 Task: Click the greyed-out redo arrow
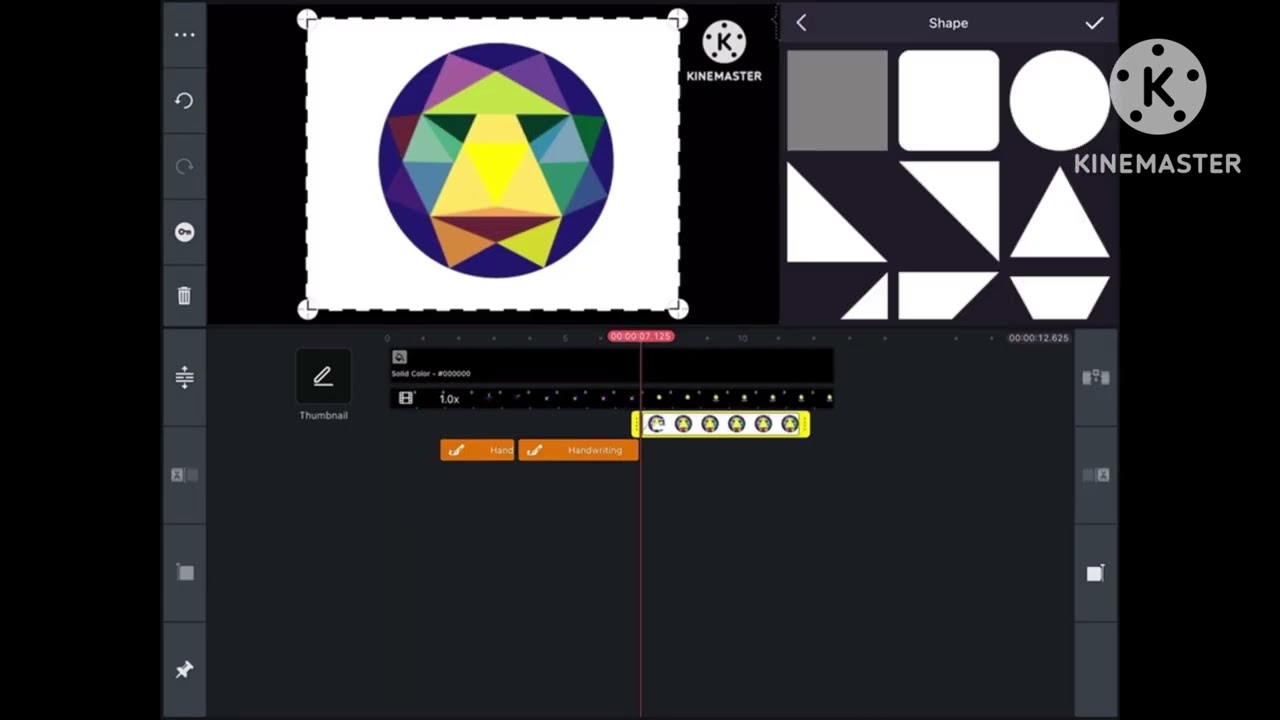pyautogui.click(x=184, y=166)
